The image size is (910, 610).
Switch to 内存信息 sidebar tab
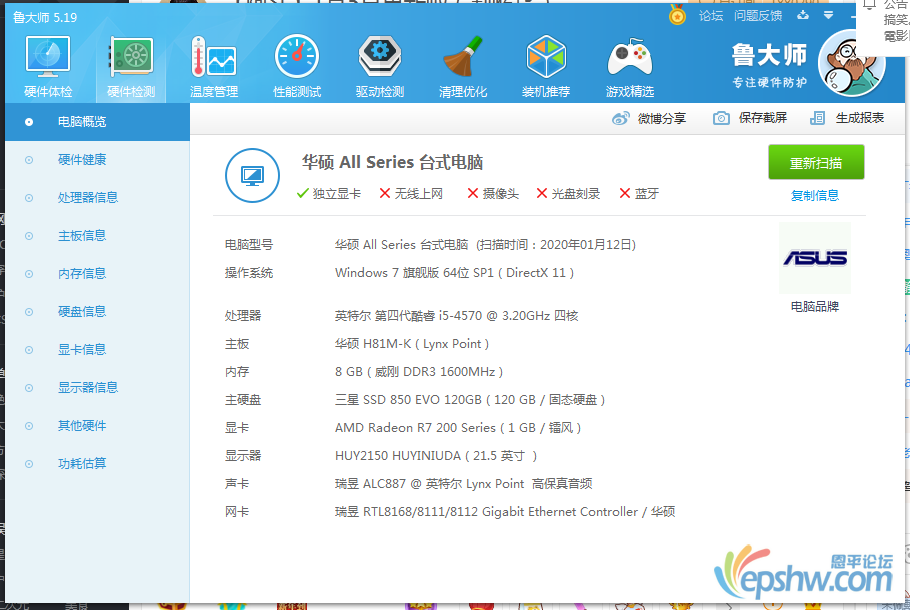pos(98,274)
